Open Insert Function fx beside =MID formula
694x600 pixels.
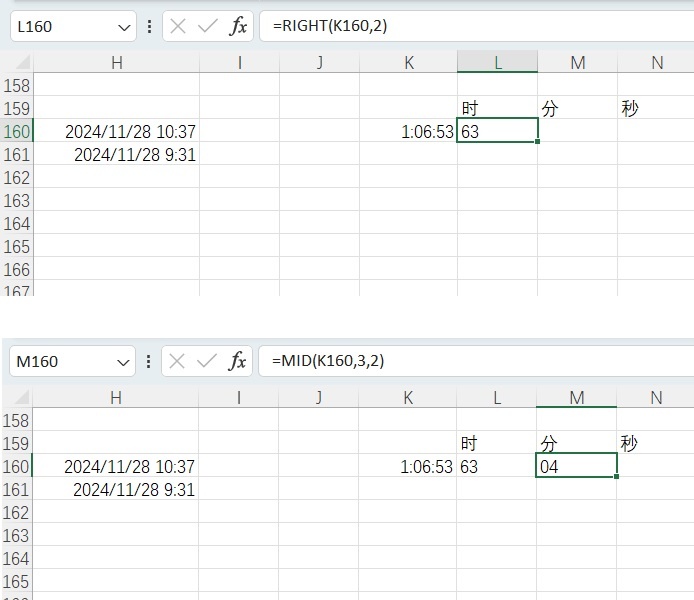point(237,362)
